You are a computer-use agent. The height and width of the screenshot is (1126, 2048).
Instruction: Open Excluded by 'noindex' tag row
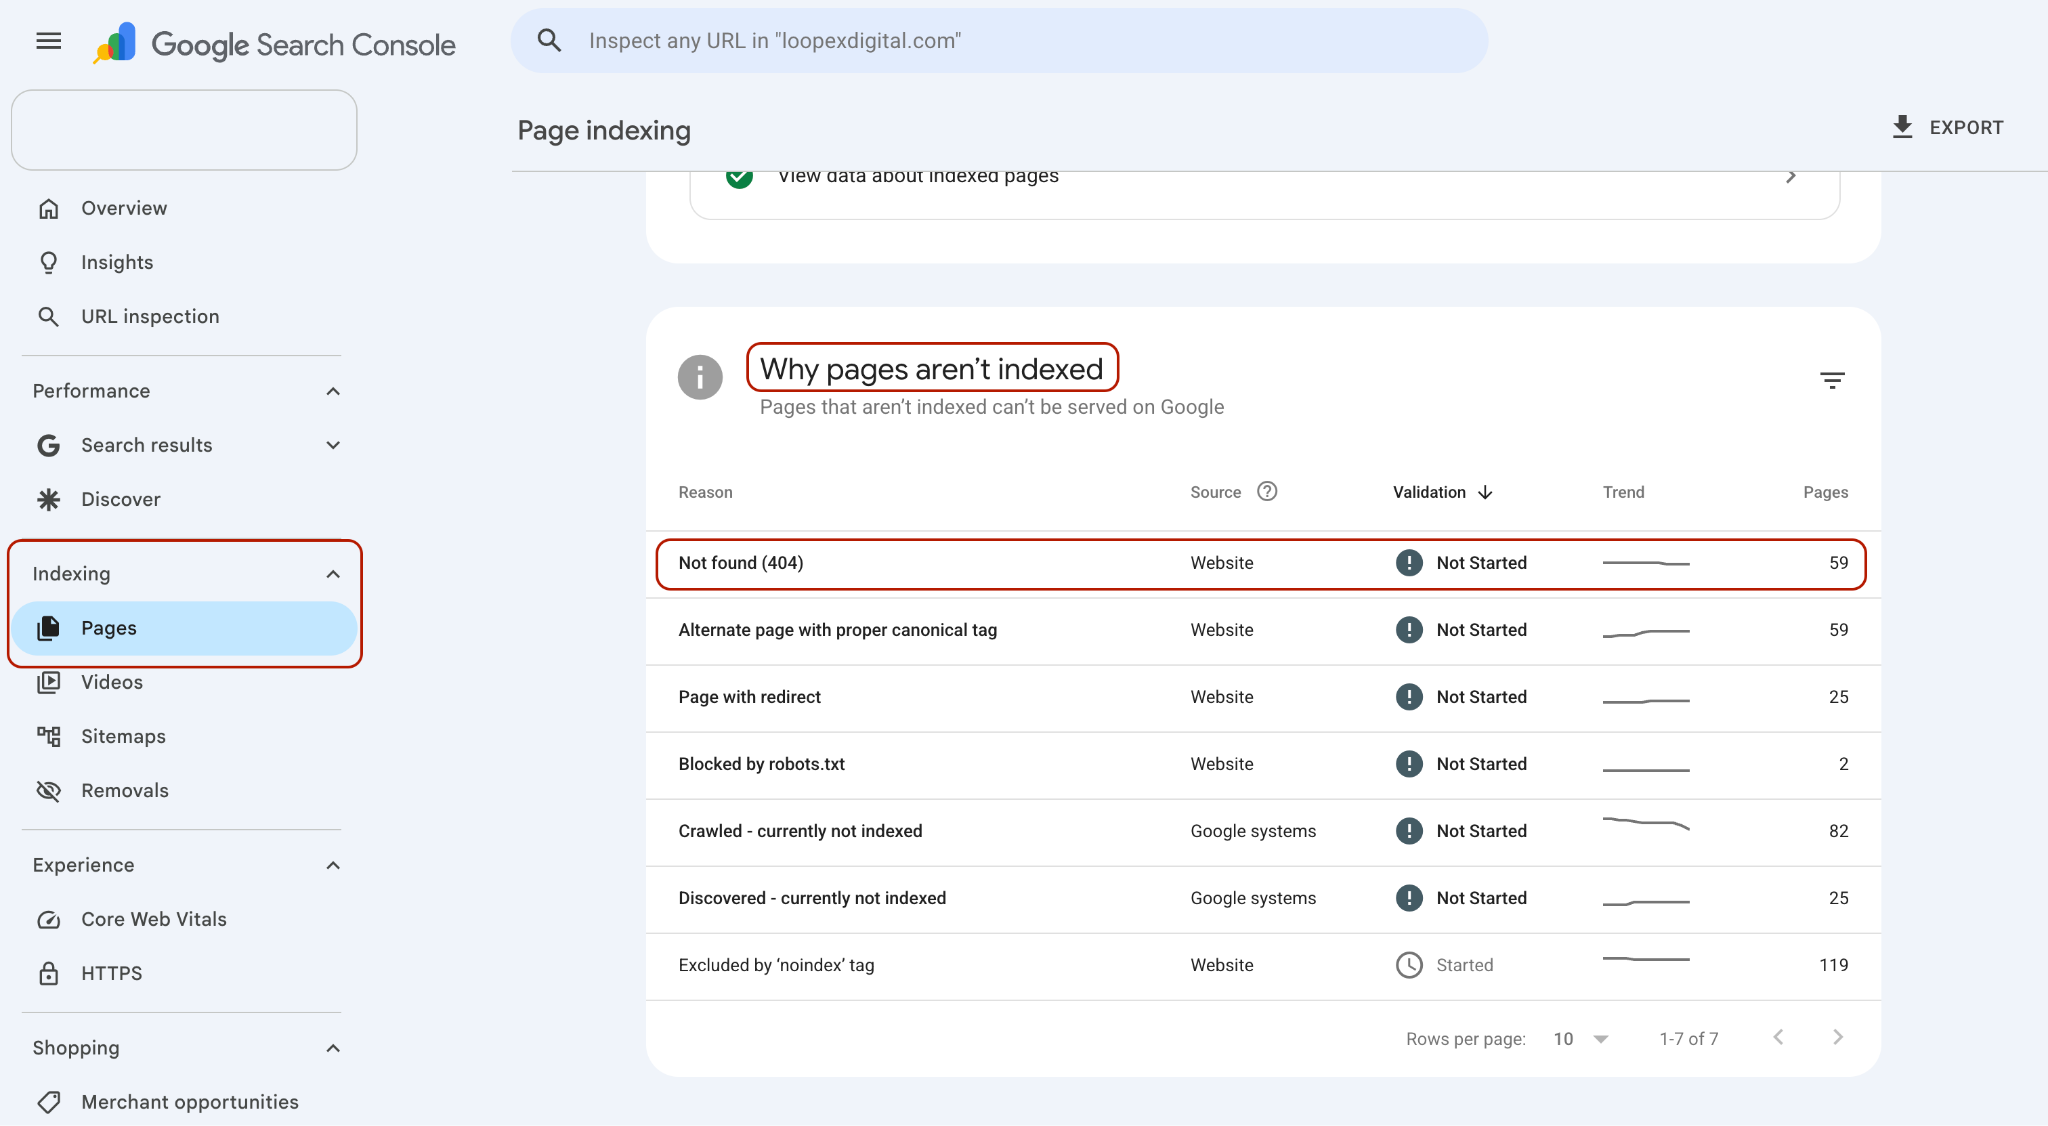tap(1263, 965)
